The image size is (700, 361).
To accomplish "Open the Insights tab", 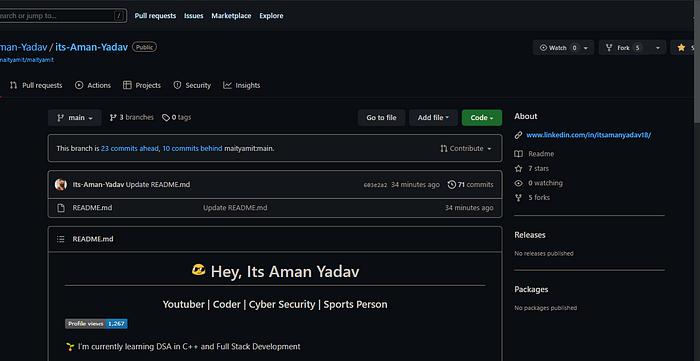I will click(x=242, y=85).
